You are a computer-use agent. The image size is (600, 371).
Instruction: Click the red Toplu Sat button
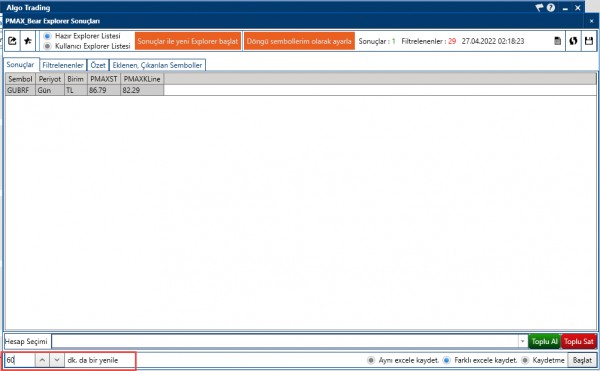click(578, 342)
